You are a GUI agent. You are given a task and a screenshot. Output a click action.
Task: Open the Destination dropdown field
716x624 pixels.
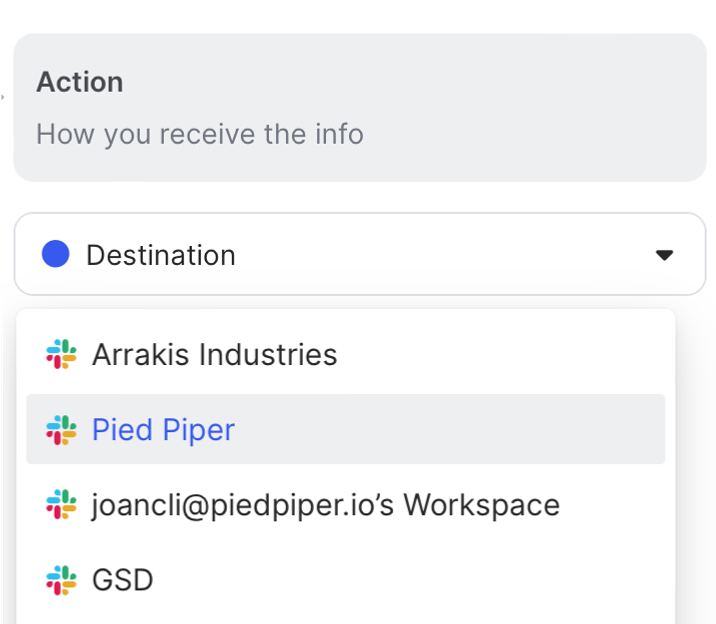pyautogui.click(x=360, y=254)
